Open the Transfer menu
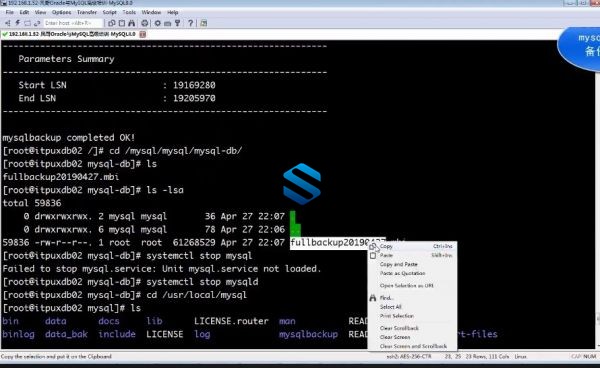 tap(87, 12)
